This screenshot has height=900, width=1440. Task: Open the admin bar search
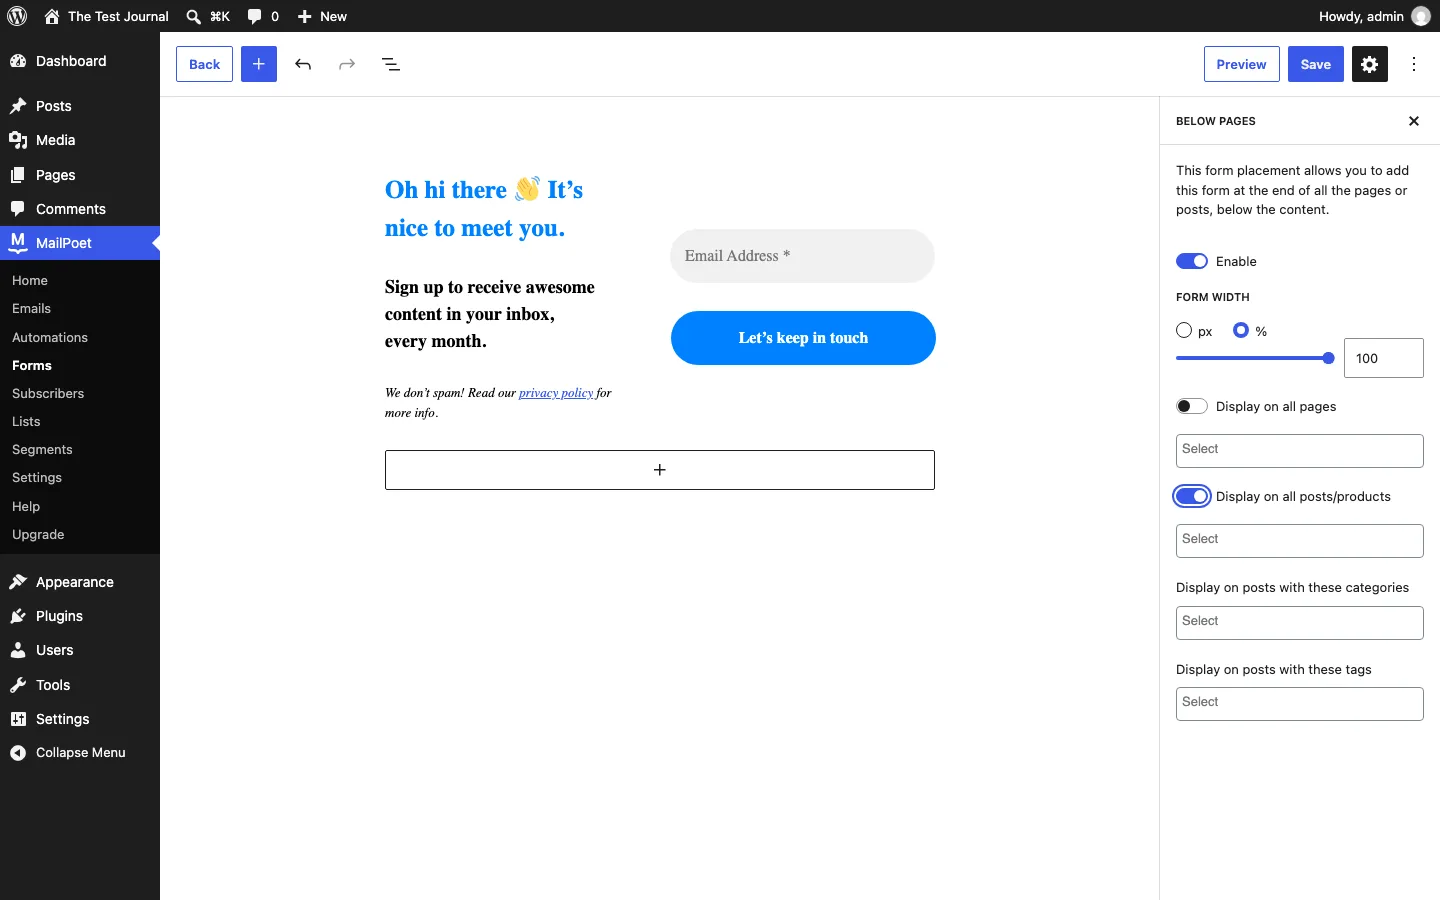click(208, 16)
